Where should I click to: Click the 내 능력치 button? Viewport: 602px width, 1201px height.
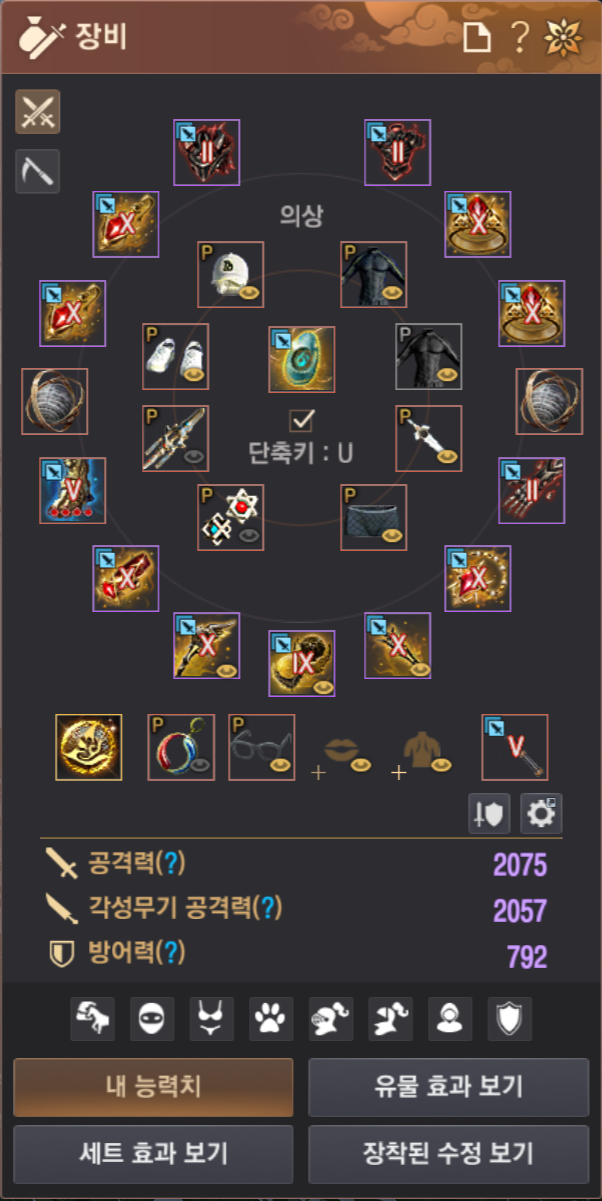click(153, 1087)
